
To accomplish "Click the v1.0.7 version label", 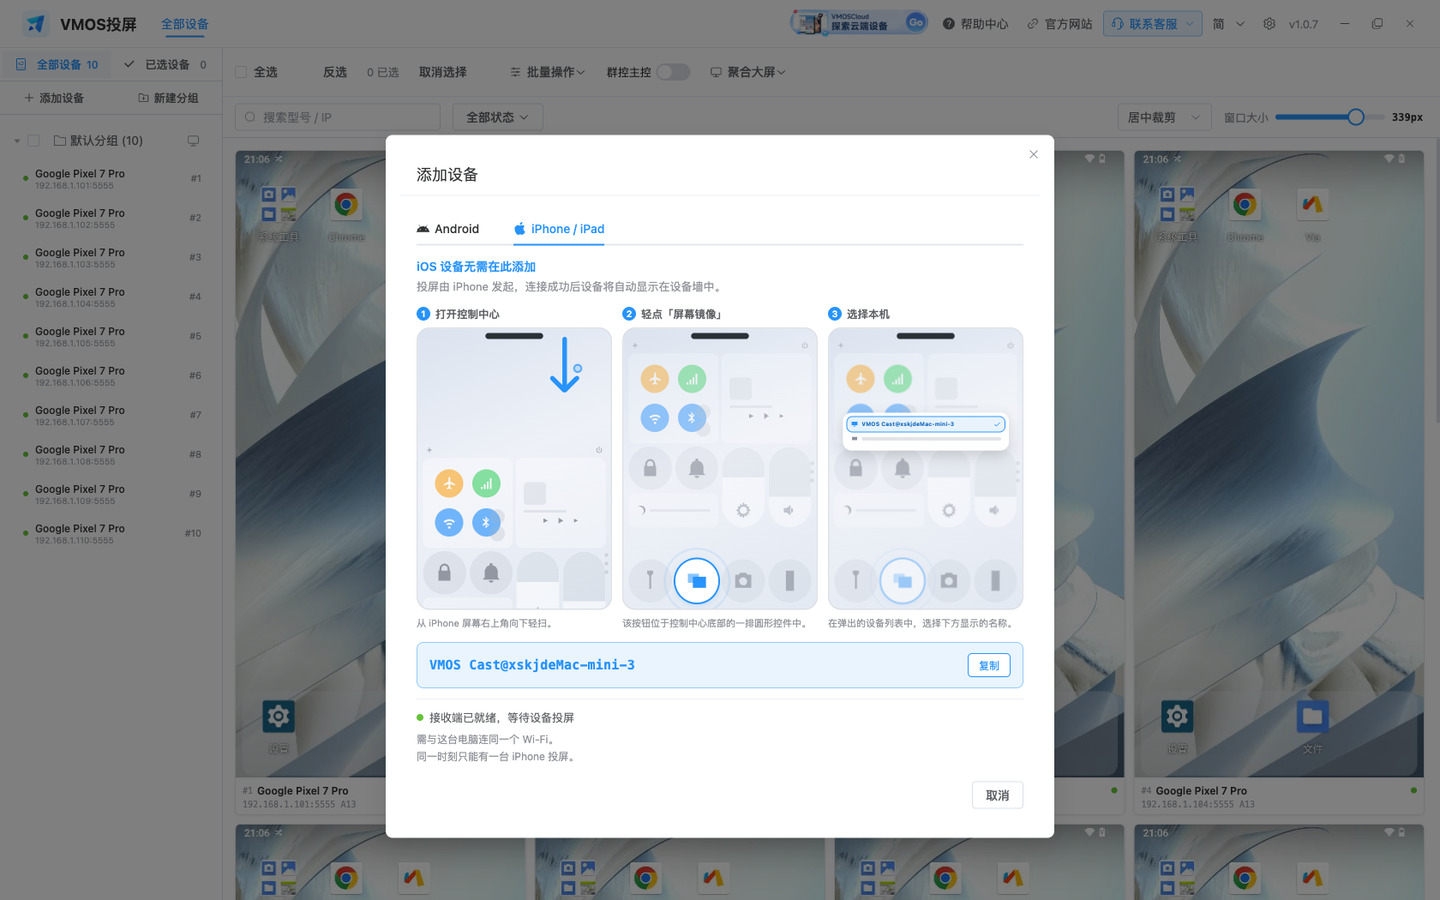I will tap(1303, 24).
